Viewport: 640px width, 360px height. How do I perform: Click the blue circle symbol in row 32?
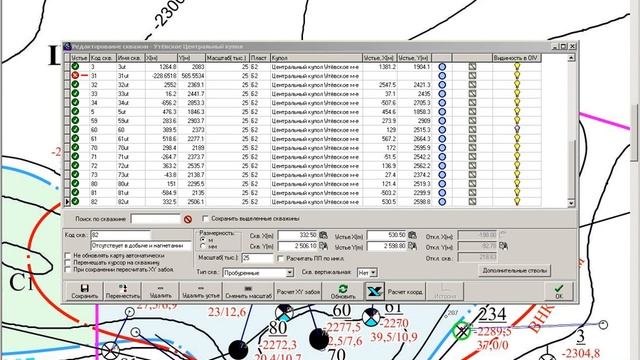[442, 84]
